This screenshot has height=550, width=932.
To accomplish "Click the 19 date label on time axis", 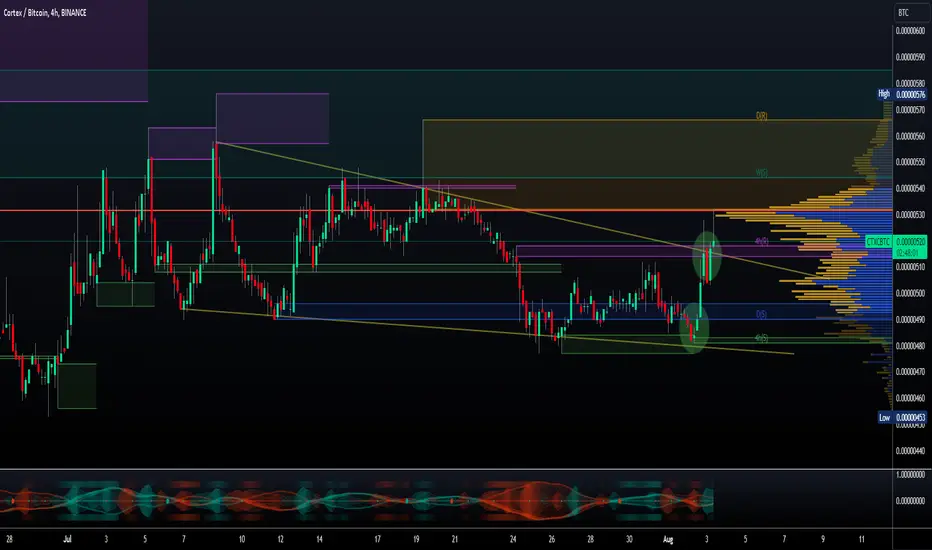I will (x=416, y=539).
